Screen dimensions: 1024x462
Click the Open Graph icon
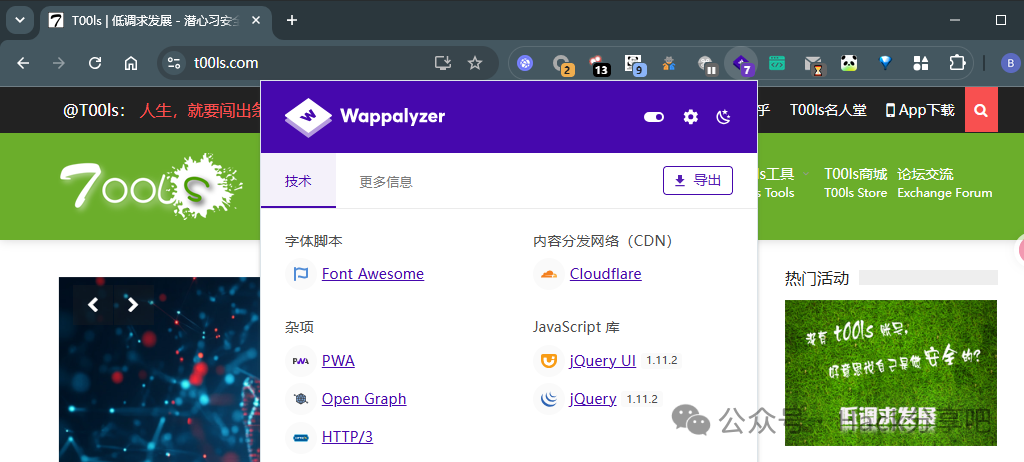300,399
